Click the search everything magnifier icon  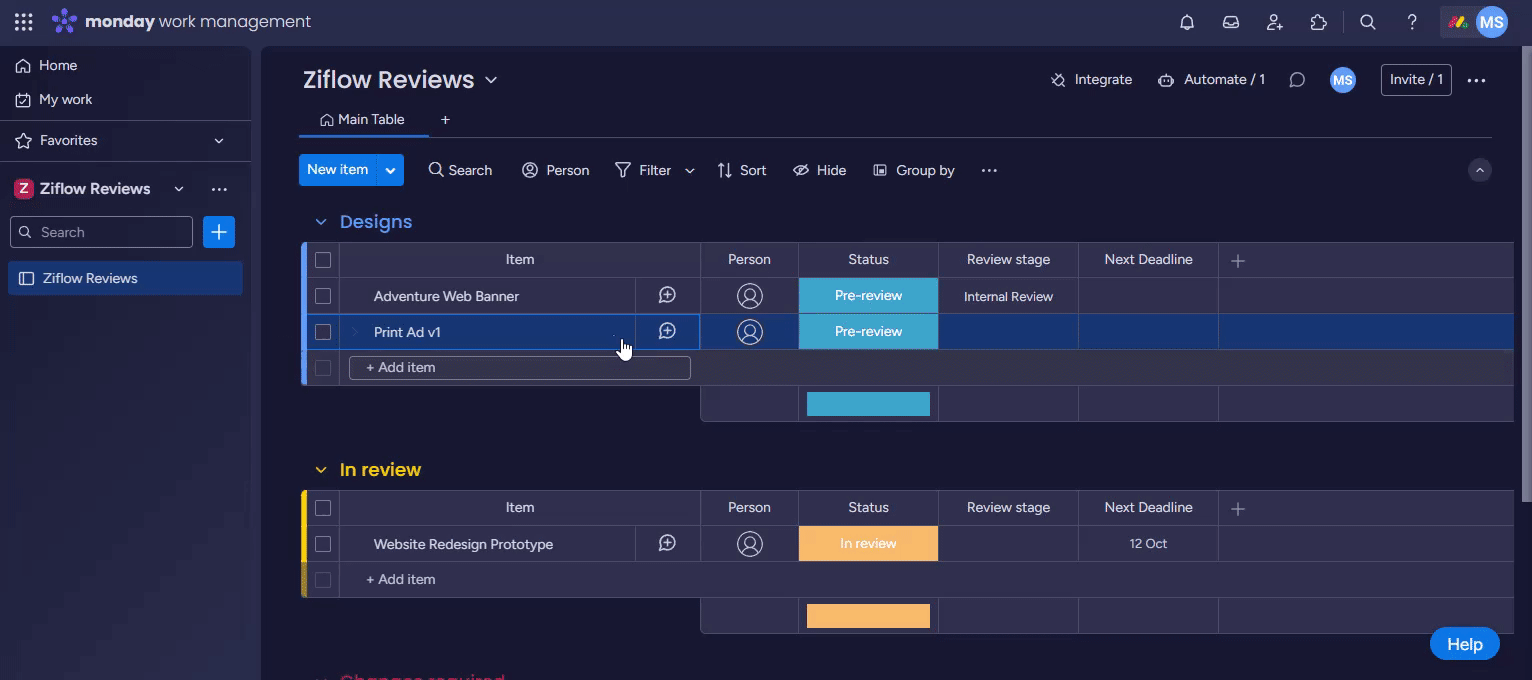pyautogui.click(x=1368, y=22)
